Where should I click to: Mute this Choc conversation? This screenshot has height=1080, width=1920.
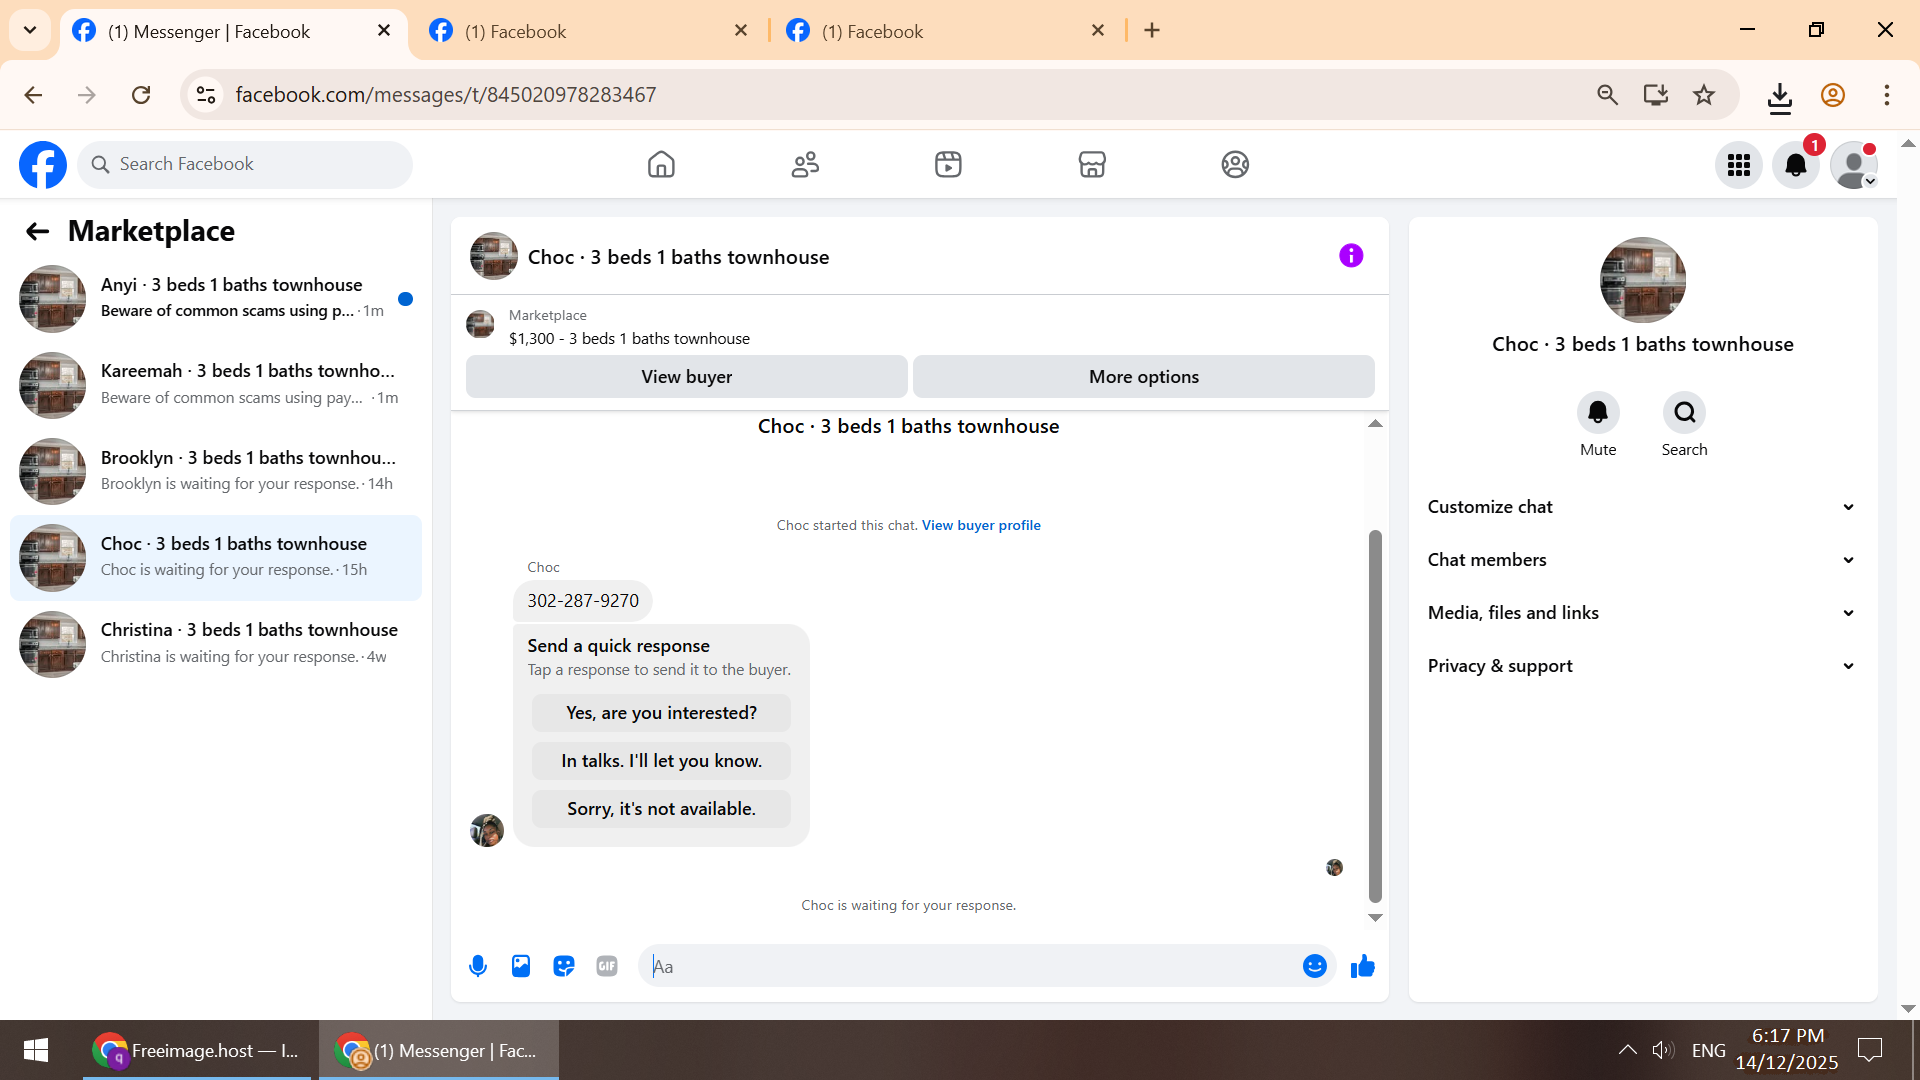click(1598, 413)
